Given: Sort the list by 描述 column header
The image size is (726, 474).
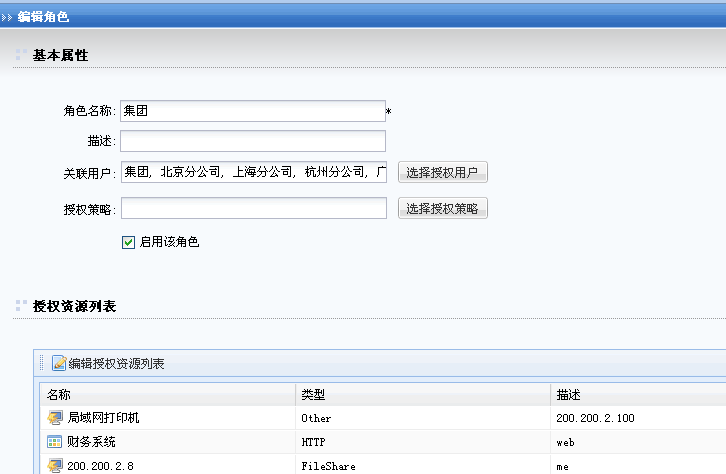Looking at the screenshot, I should [x=568, y=394].
